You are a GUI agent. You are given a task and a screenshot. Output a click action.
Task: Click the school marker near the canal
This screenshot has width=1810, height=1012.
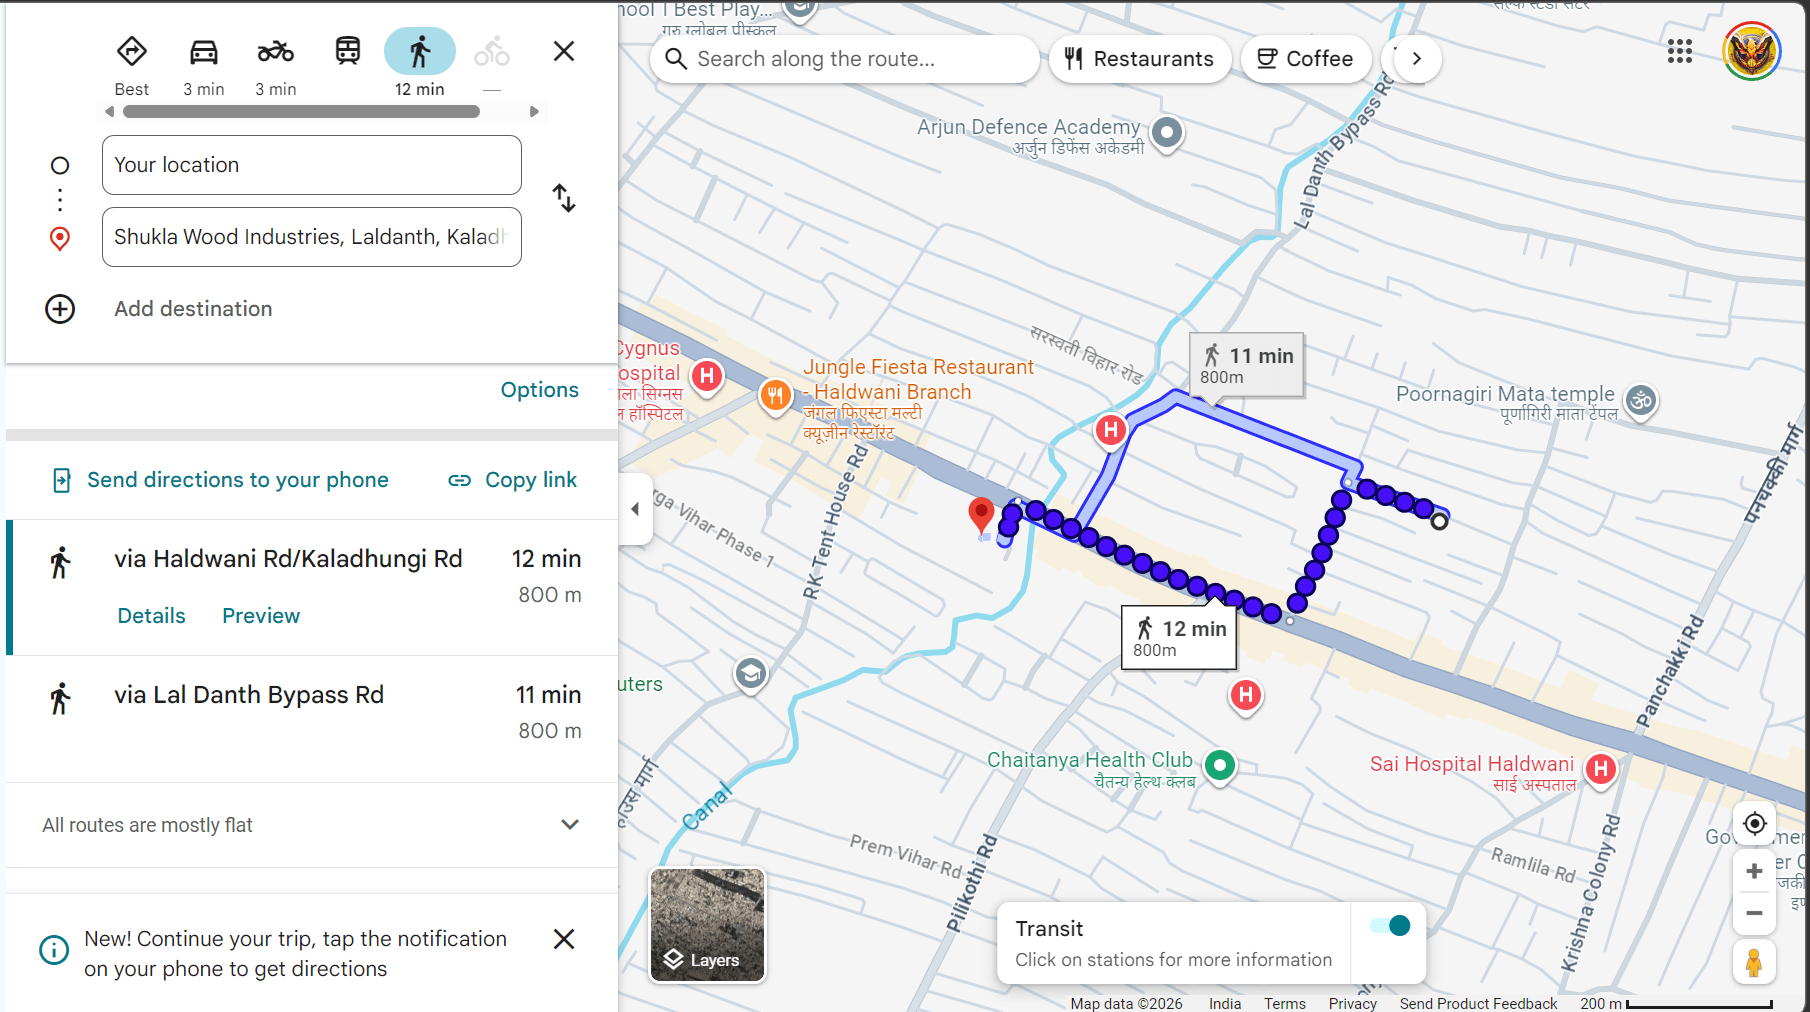point(750,674)
